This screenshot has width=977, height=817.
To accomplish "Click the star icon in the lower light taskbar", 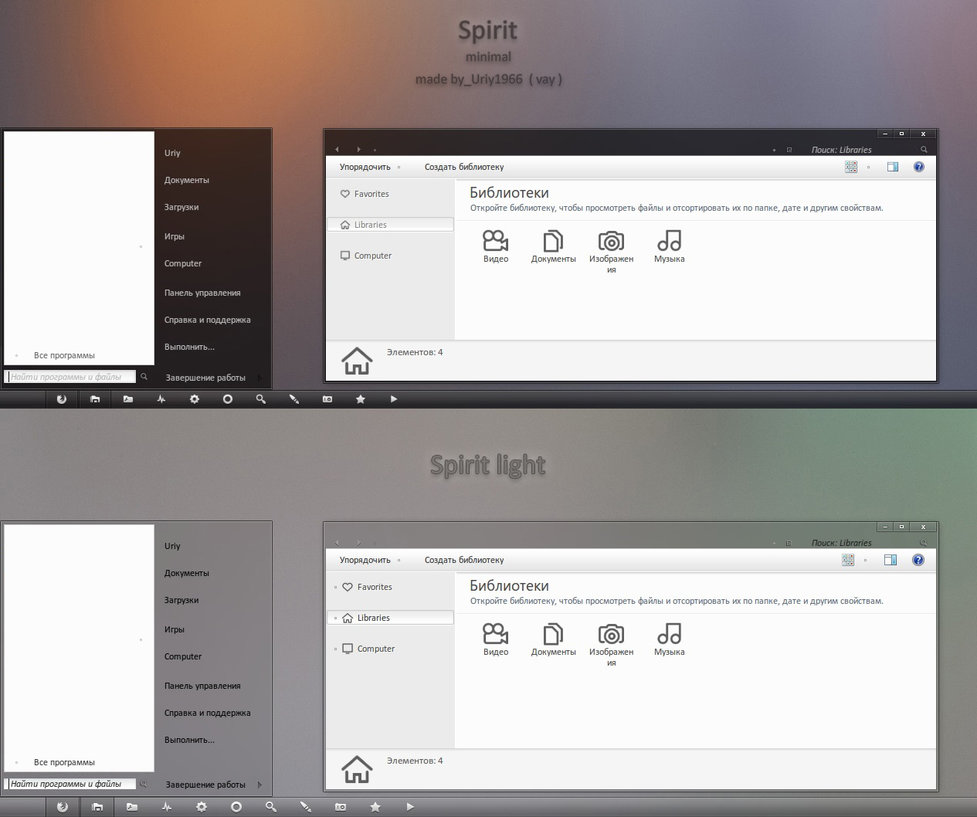I will [375, 806].
